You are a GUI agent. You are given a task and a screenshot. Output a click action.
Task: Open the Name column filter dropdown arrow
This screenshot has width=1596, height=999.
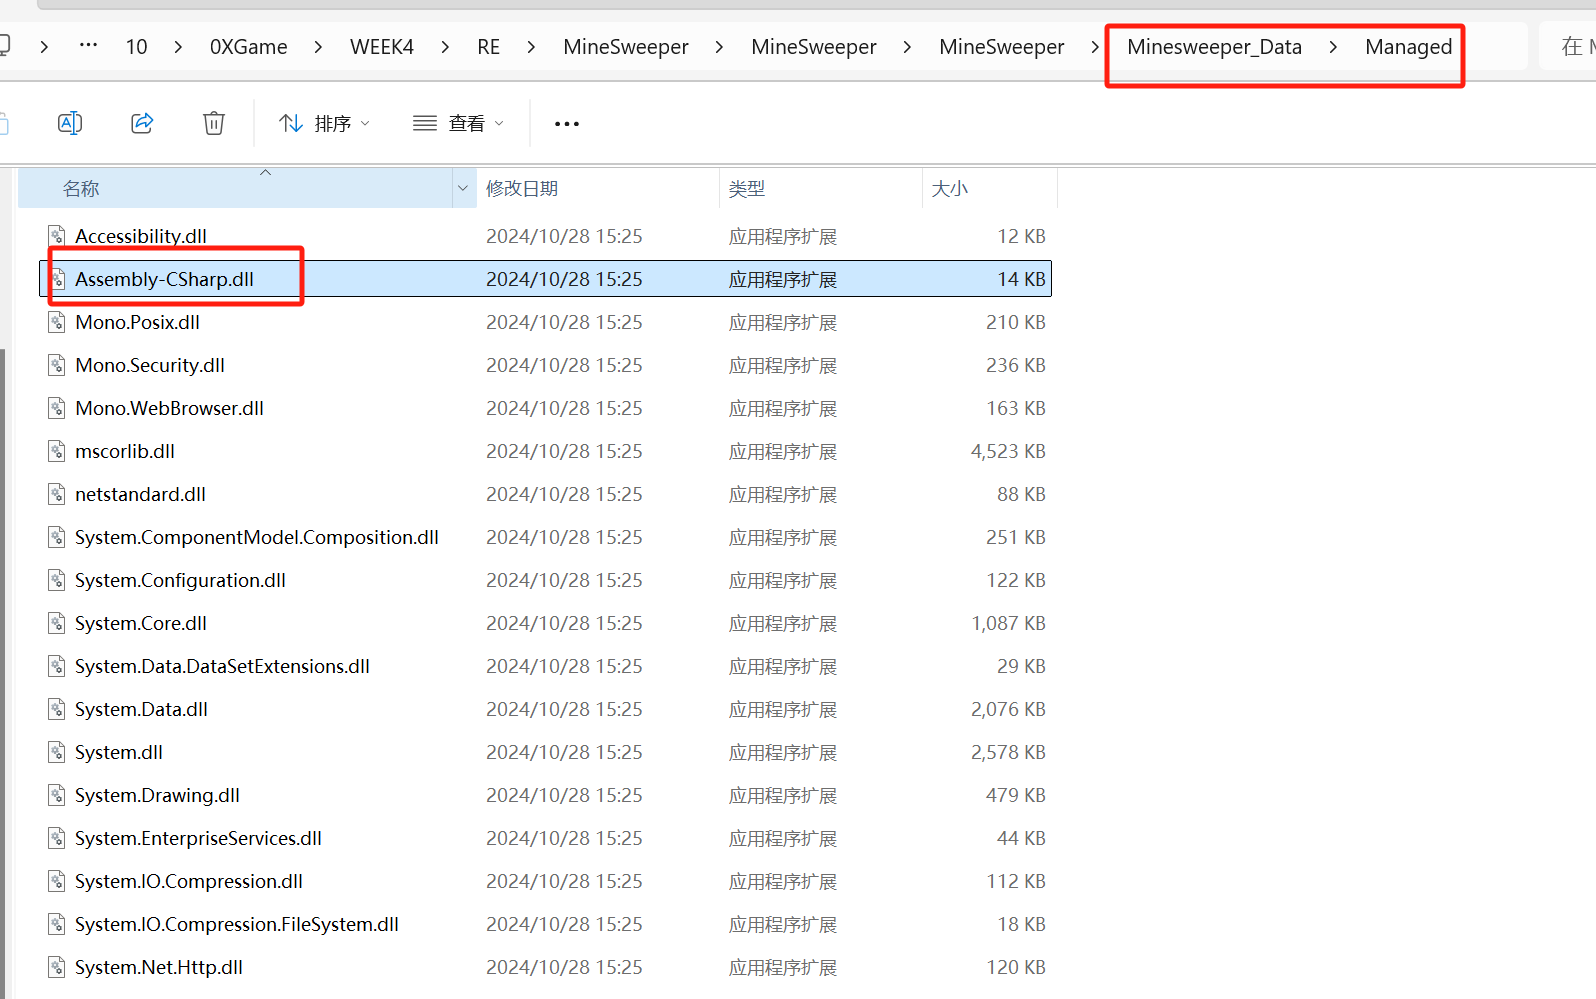click(463, 188)
